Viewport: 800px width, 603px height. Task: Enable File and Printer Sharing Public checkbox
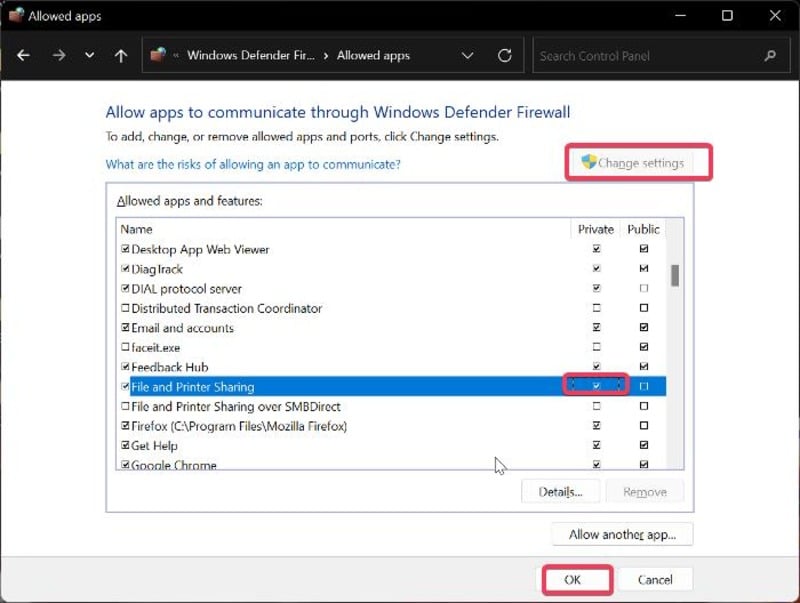tap(644, 386)
